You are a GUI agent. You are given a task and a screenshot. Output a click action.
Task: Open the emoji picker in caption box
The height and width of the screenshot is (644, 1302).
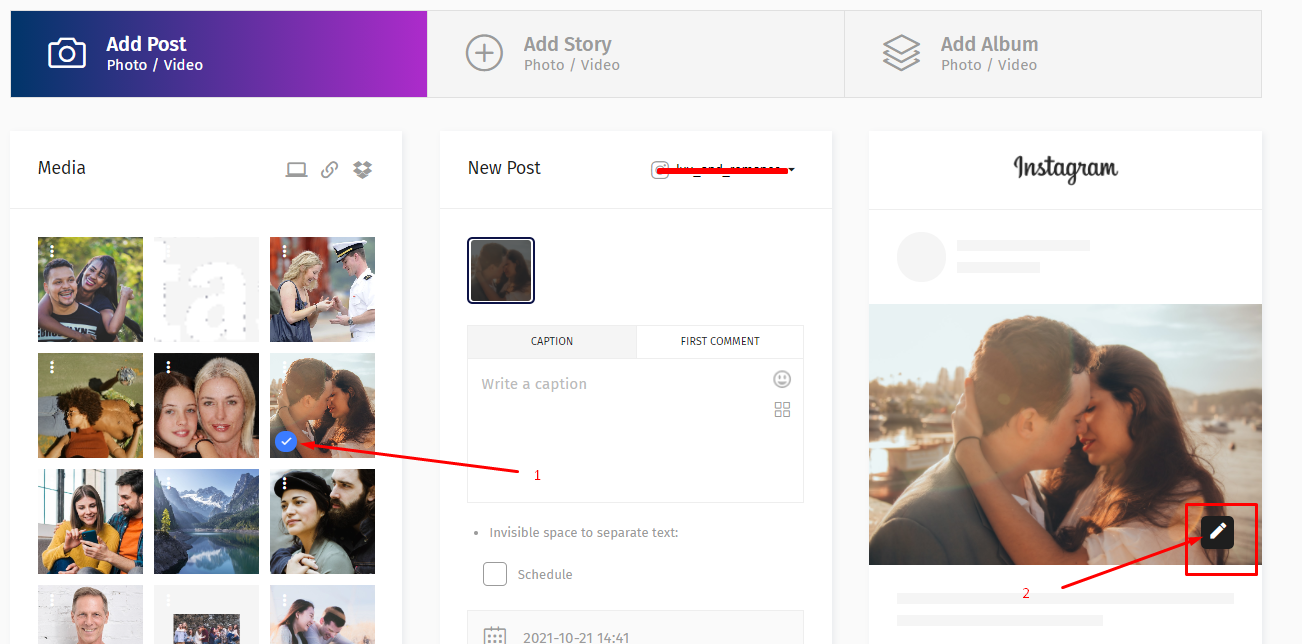click(x=782, y=379)
